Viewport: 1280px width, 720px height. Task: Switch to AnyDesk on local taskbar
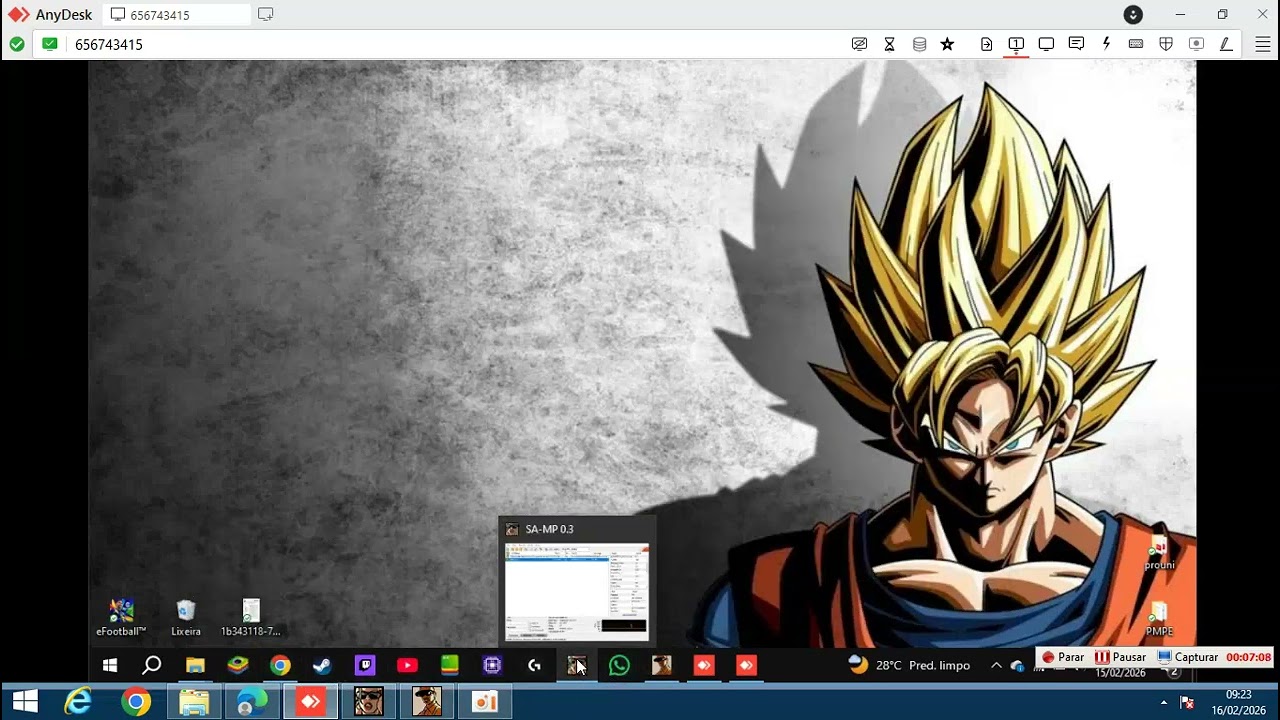point(310,702)
